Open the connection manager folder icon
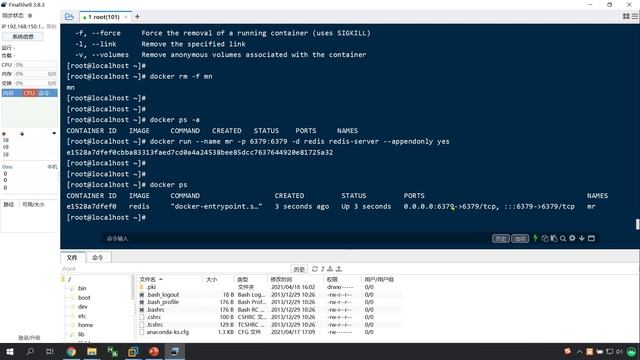The width and height of the screenshot is (640, 360). [x=69, y=17]
